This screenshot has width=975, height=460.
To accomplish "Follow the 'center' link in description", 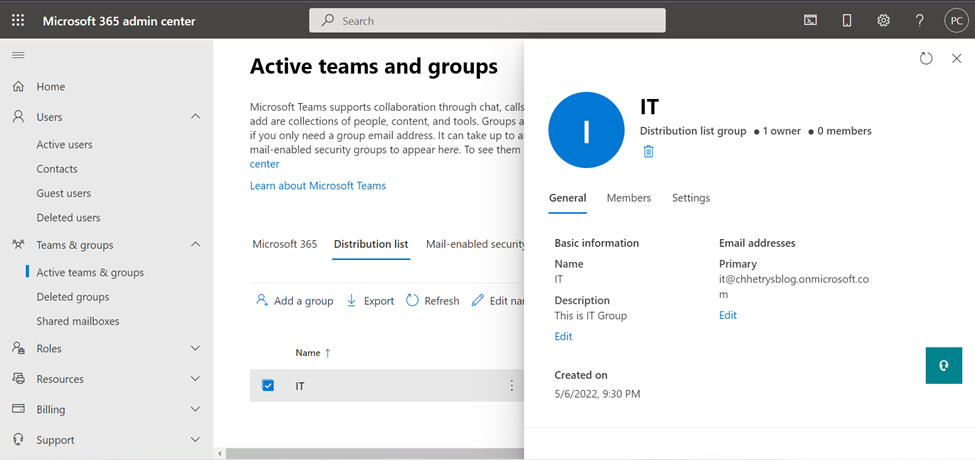I will (265, 164).
